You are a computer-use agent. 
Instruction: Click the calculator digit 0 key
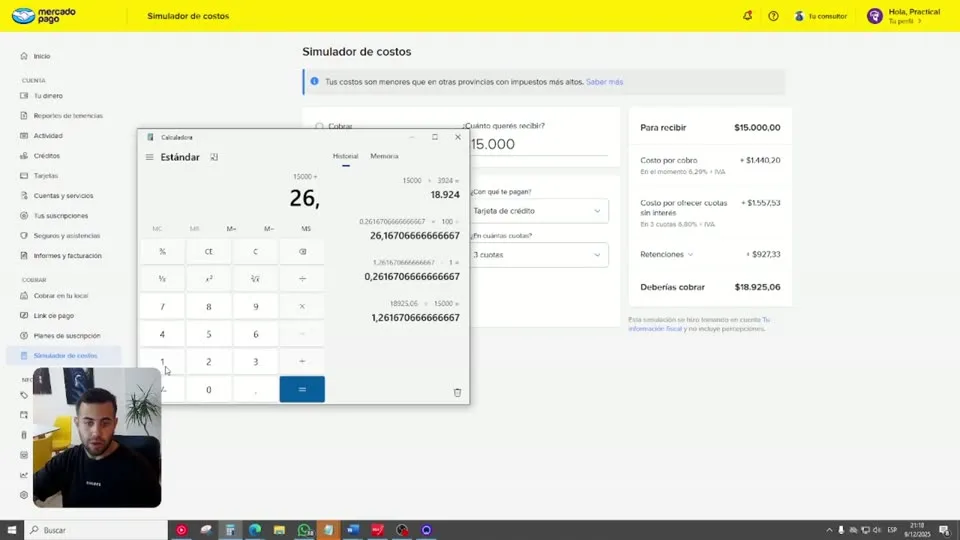click(x=209, y=389)
